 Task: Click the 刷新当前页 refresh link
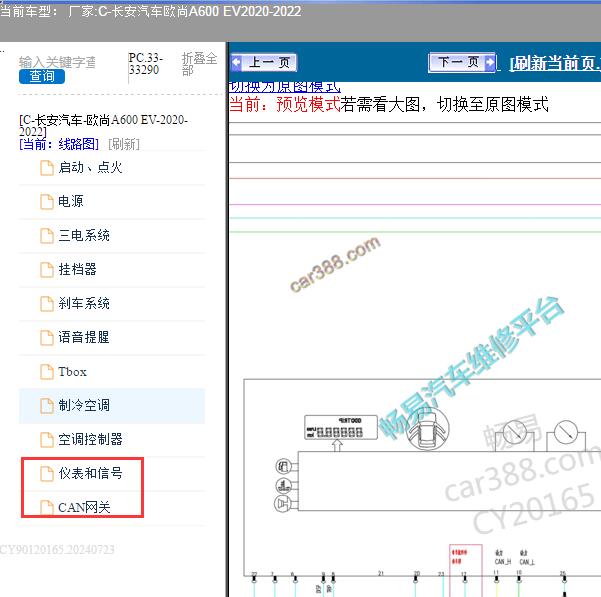pyautogui.click(x=555, y=63)
